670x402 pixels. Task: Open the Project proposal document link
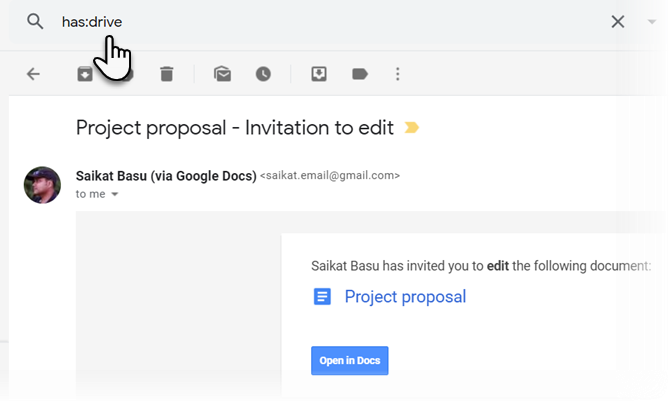405,297
